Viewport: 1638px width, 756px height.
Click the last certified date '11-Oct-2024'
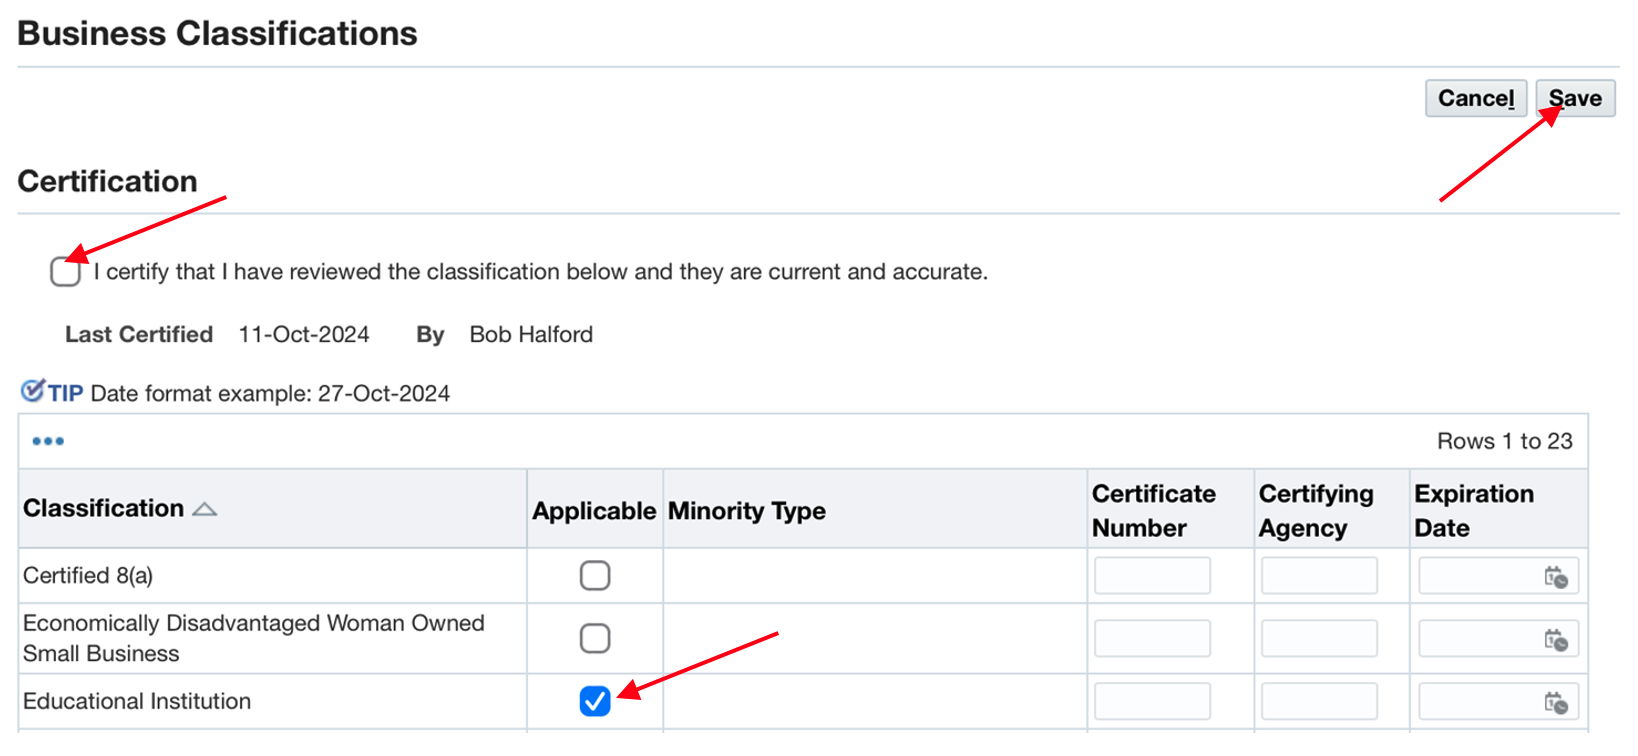pos(304,334)
